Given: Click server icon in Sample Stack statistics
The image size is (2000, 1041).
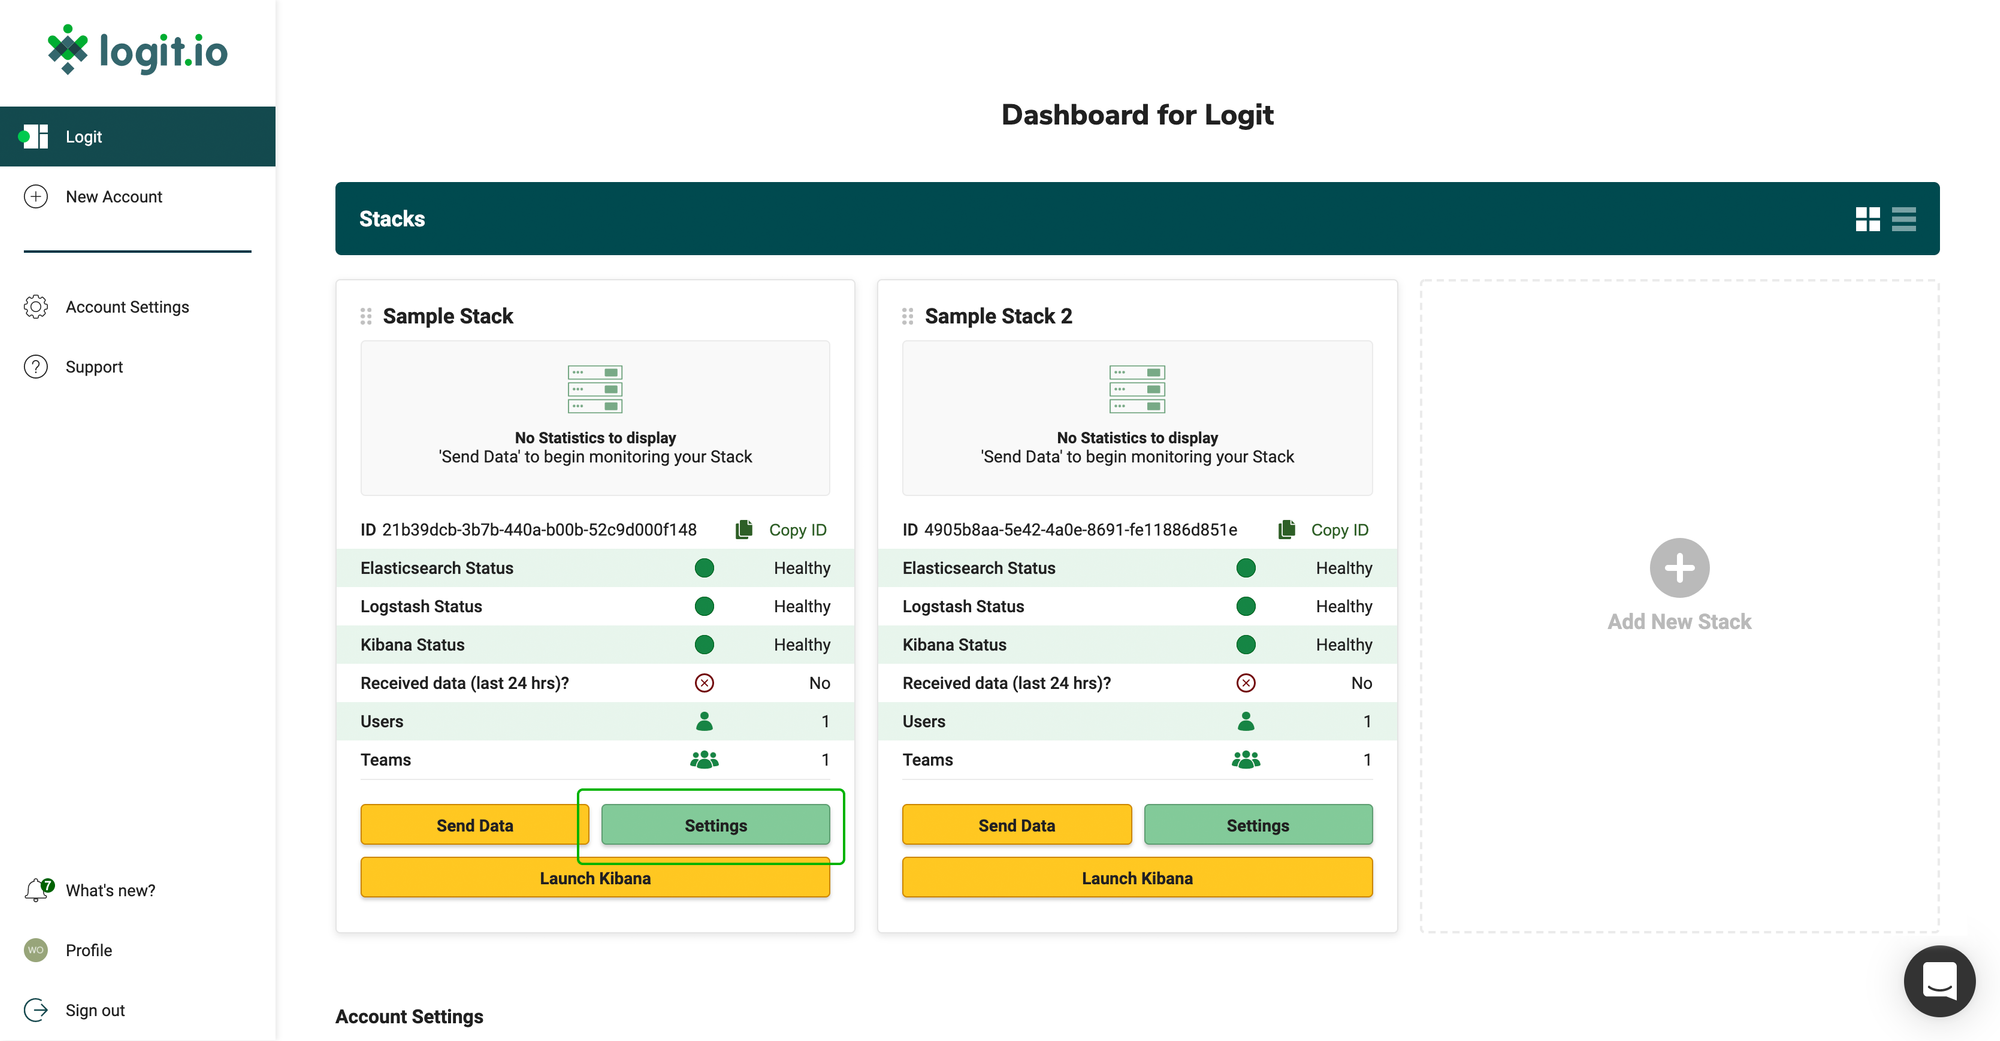Looking at the screenshot, I should pos(595,389).
